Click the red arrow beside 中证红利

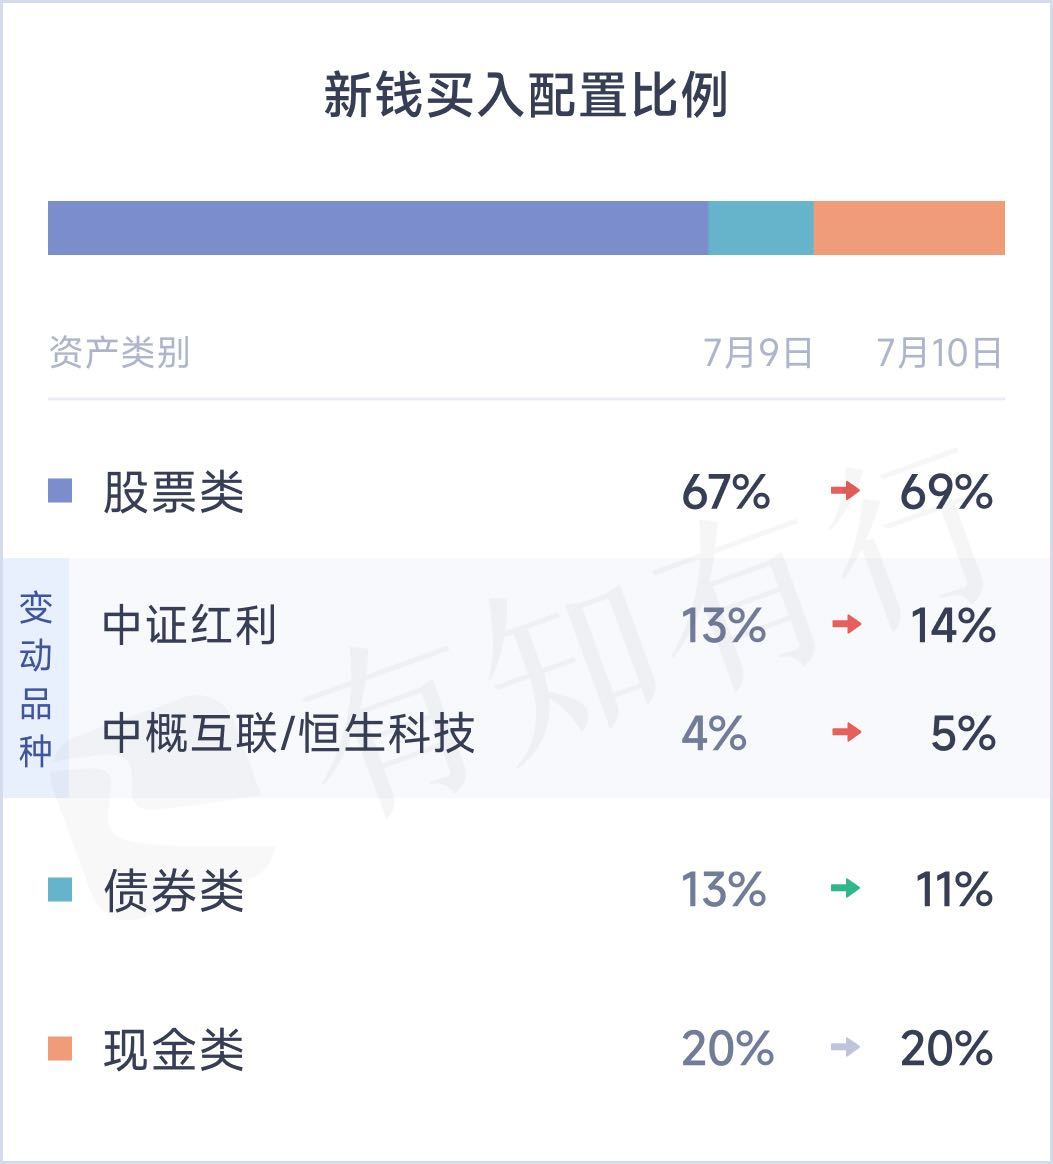pos(846,624)
